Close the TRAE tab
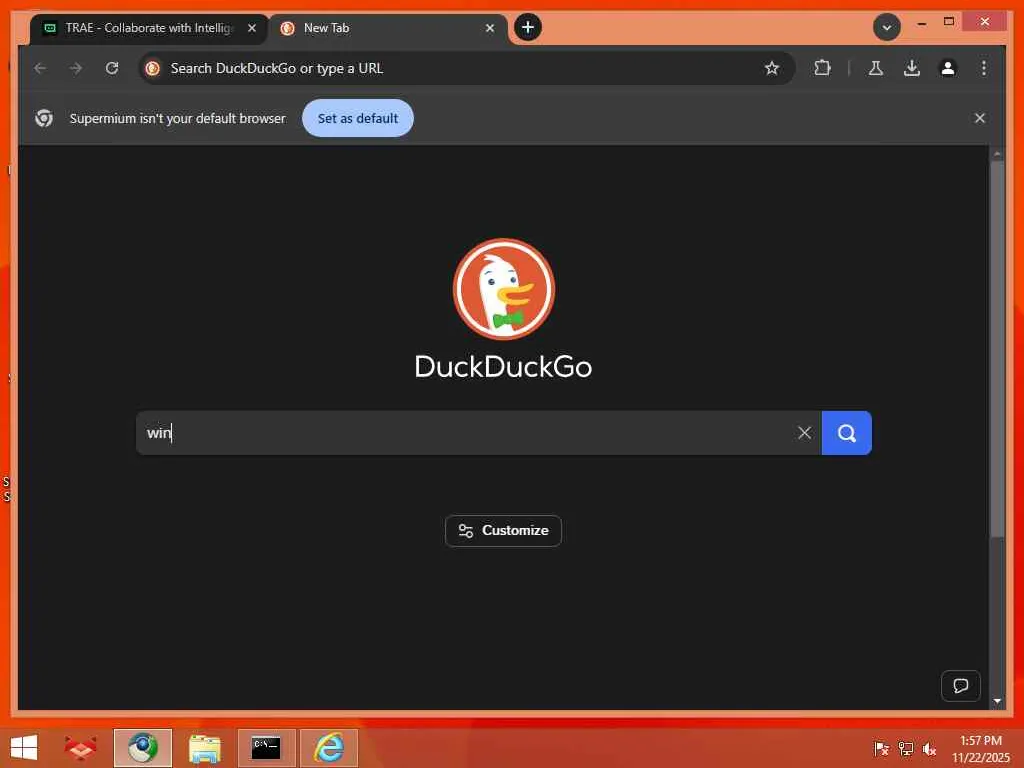Screen dimensions: 1024x768 pyautogui.click(x=251, y=28)
